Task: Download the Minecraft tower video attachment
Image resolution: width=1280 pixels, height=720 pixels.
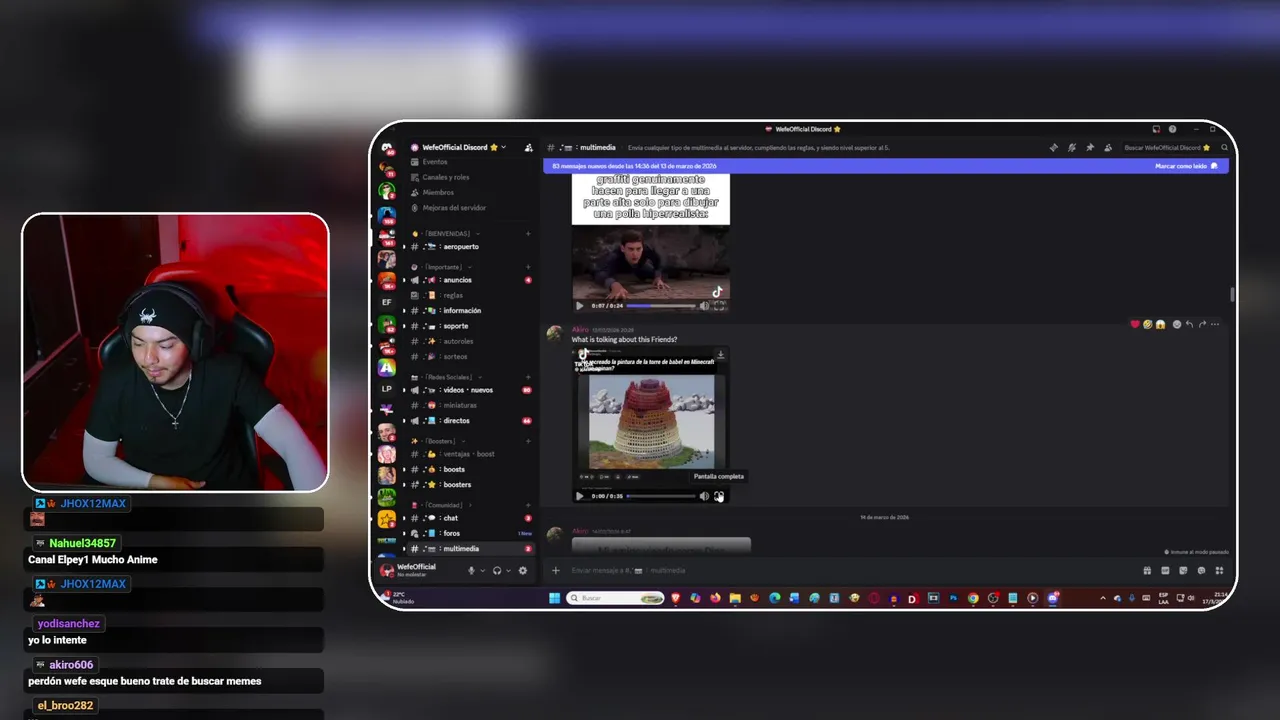Action: tap(720, 354)
